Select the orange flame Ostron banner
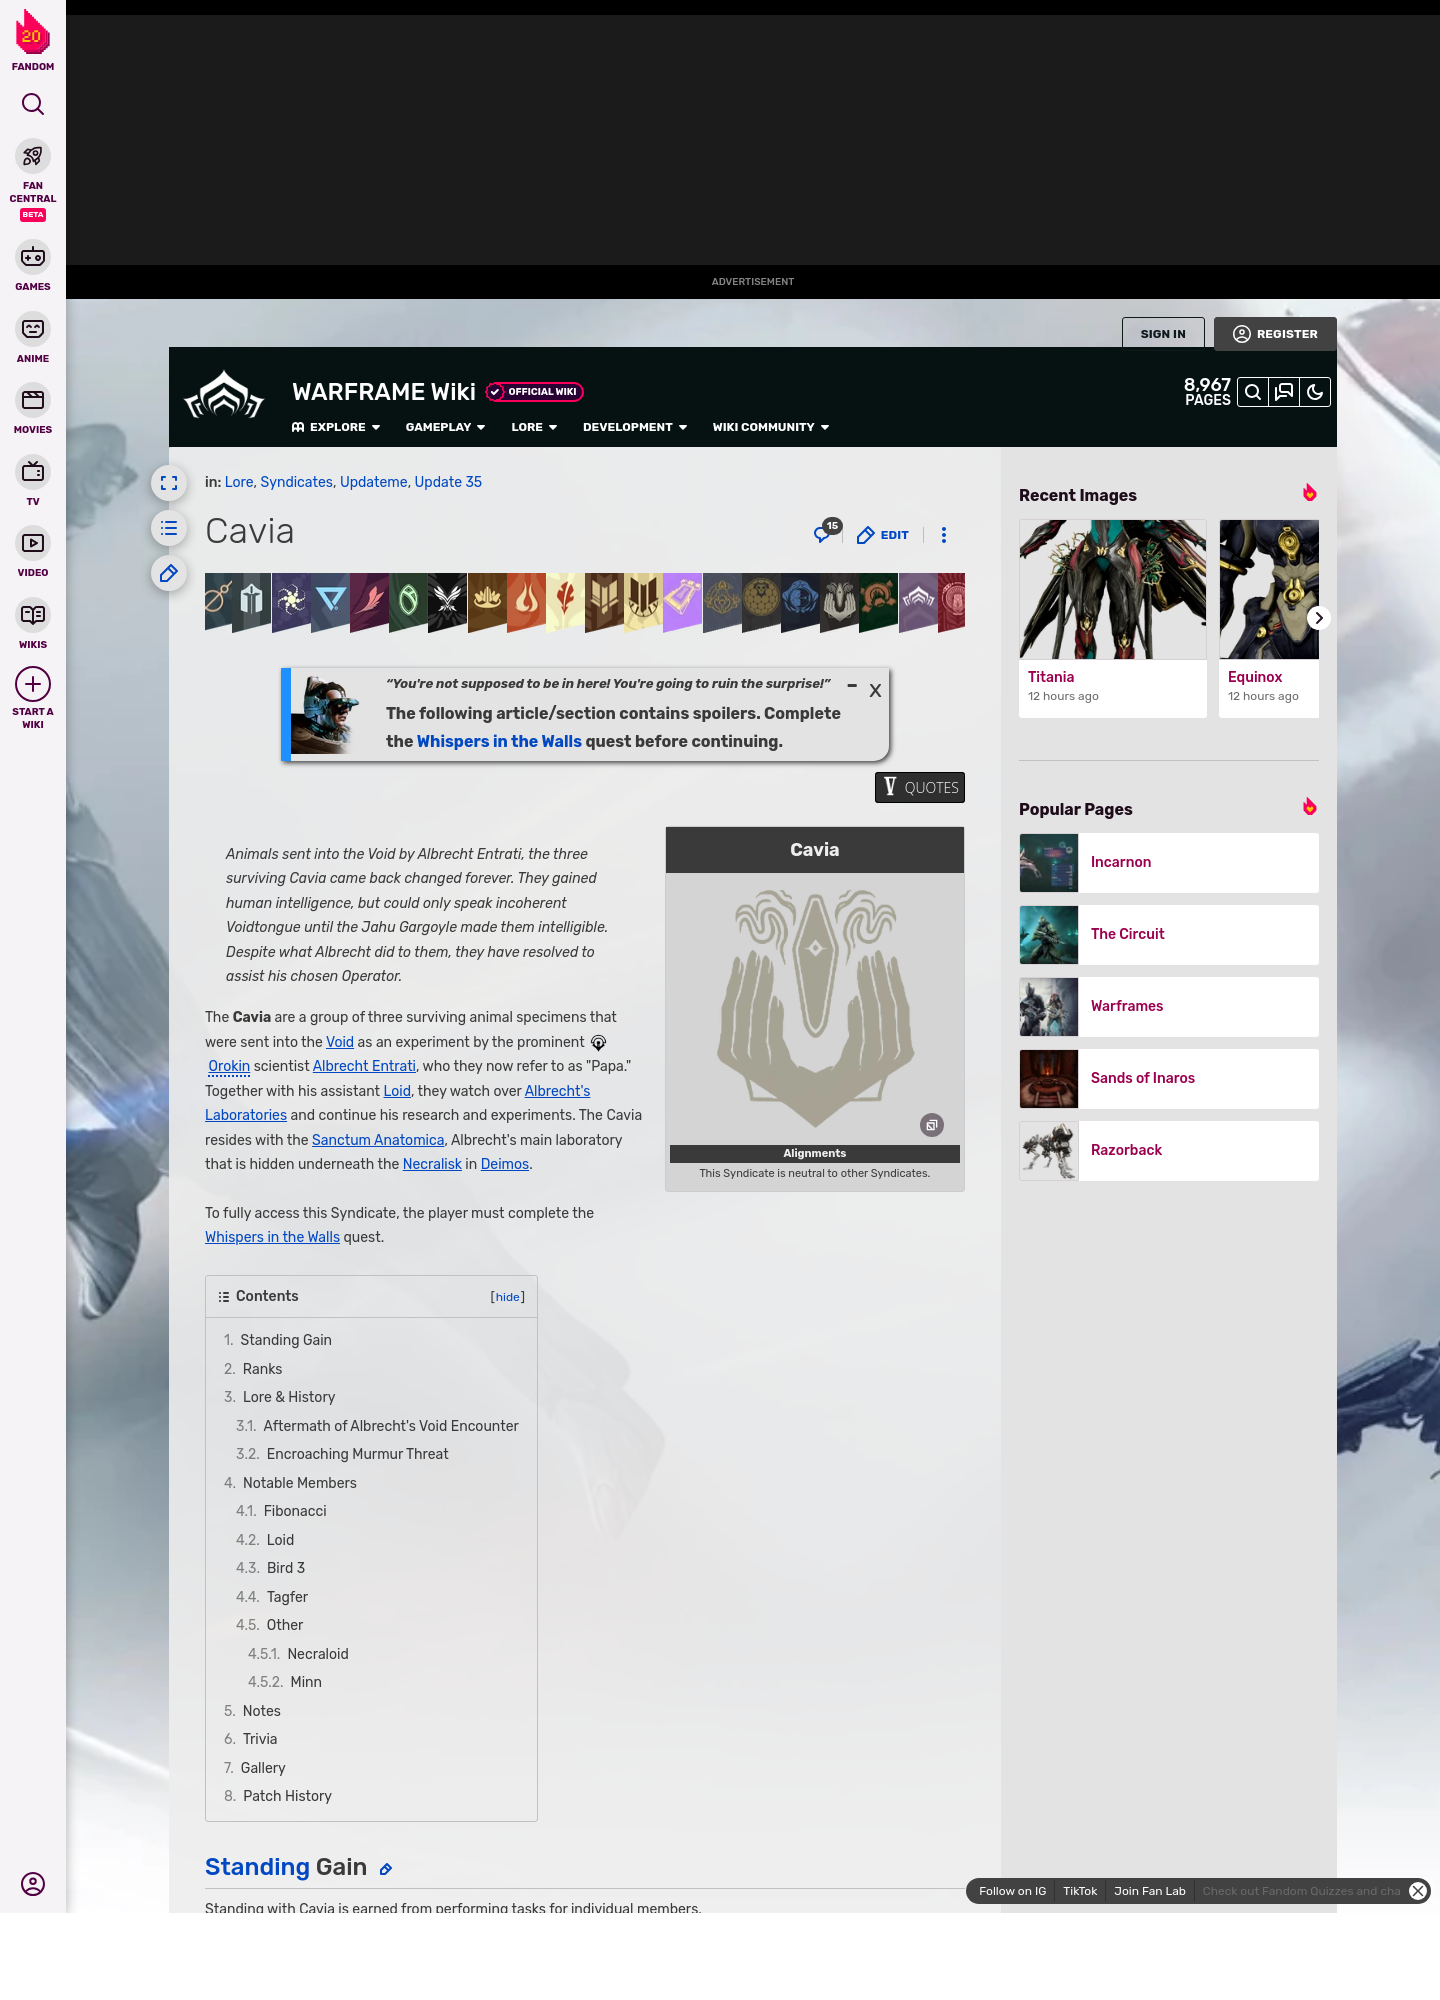This screenshot has height=2000, width=1440. click(x=526, y=601)
